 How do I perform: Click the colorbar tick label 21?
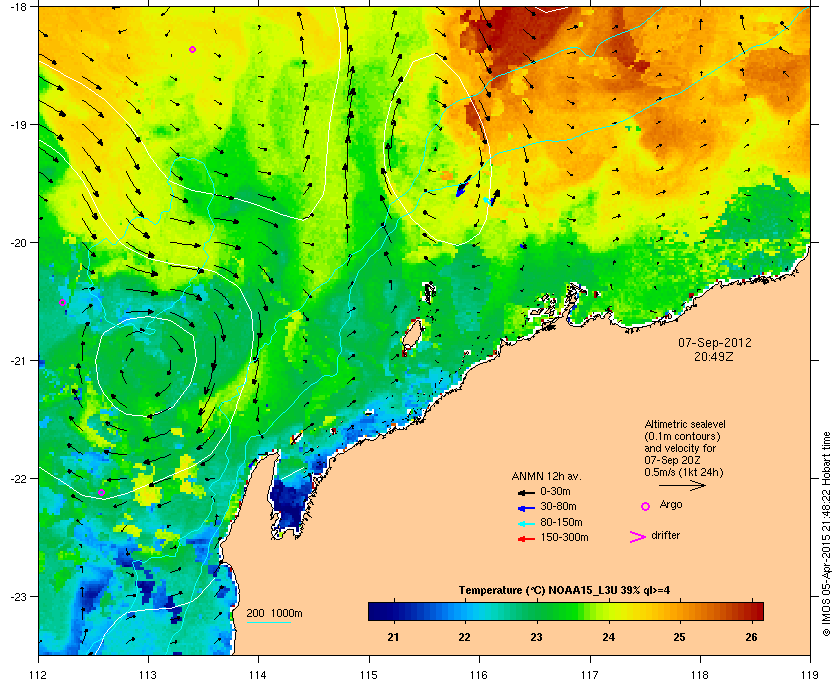(x=394, y=637)
